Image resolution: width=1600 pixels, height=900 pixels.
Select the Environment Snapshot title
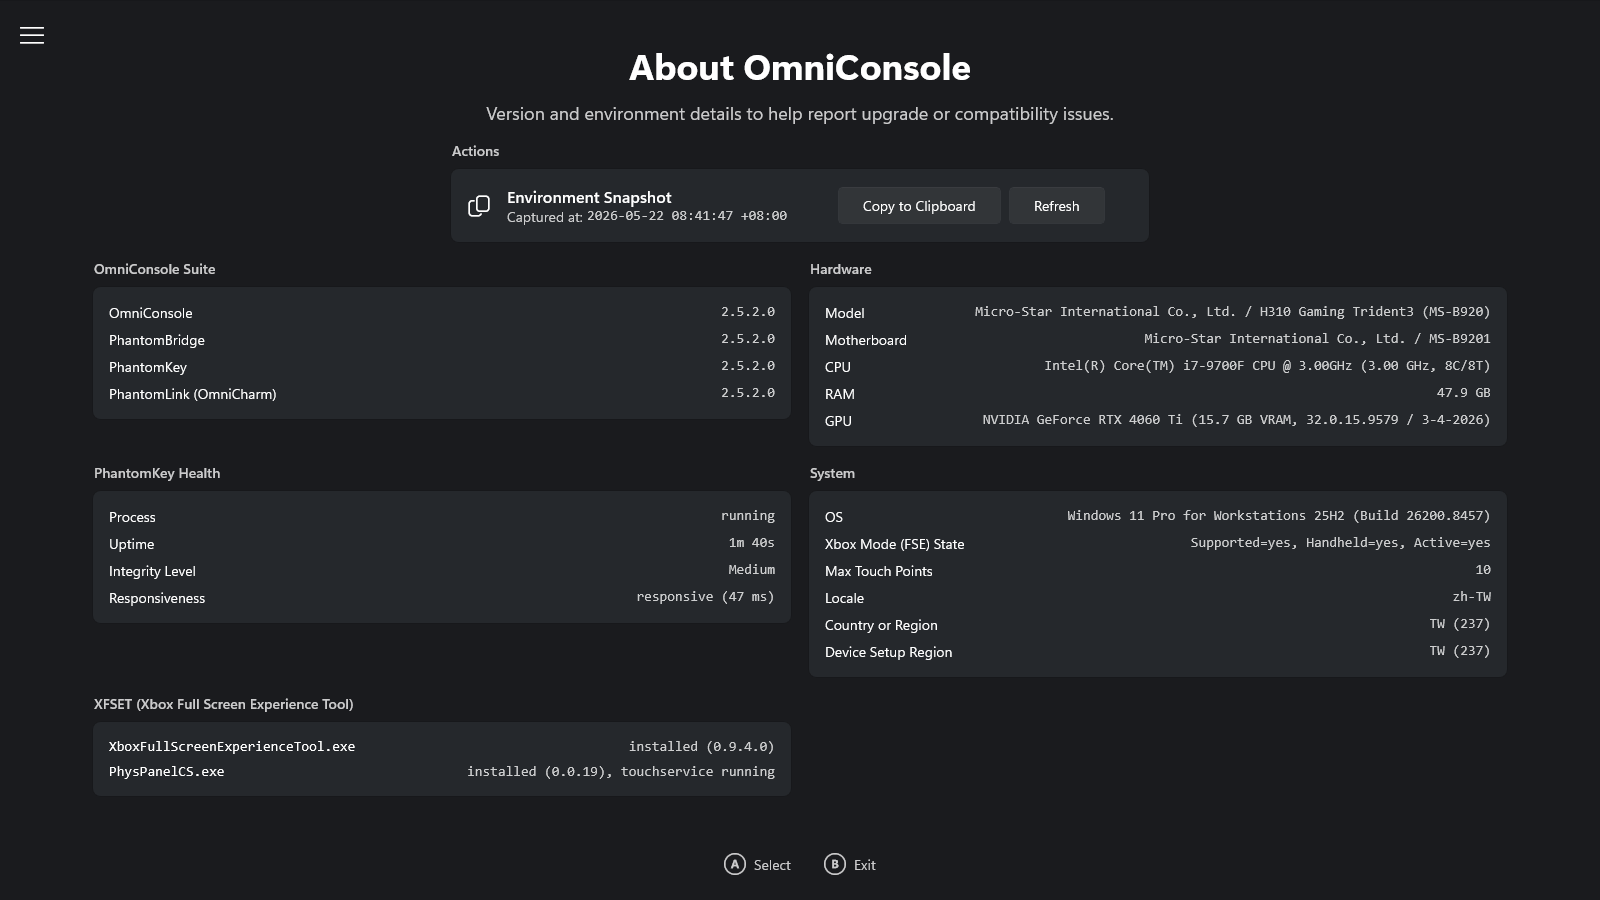589,198
